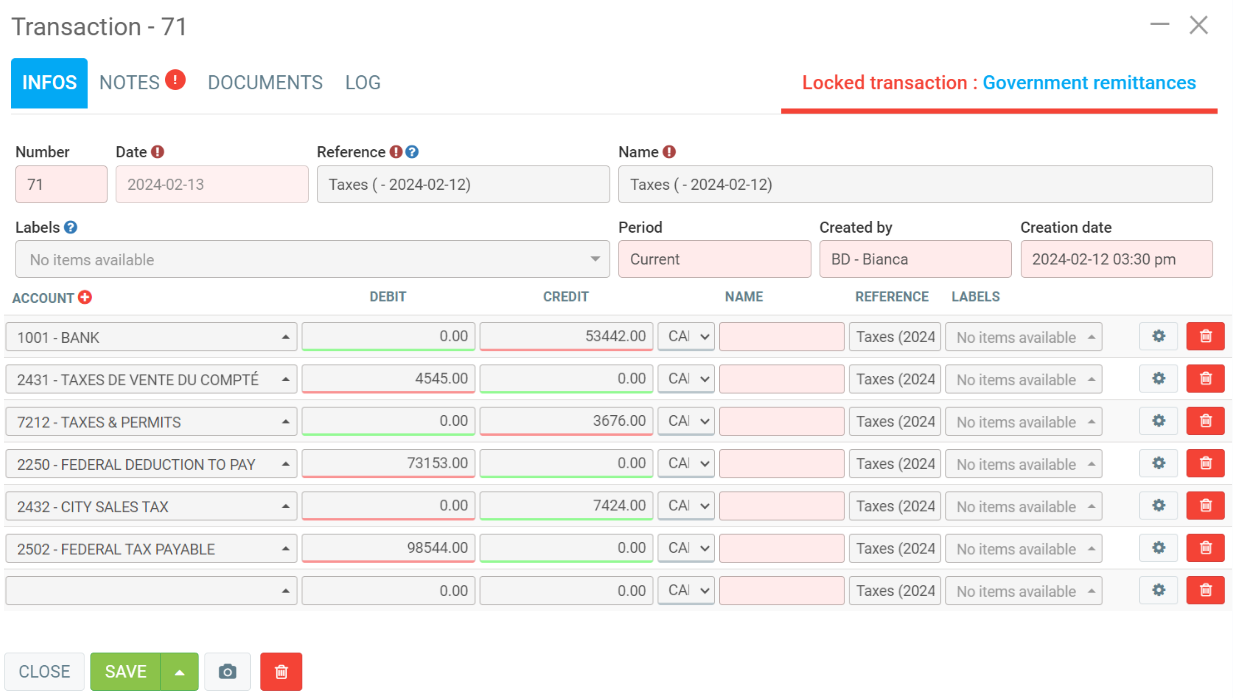Viewport: 1233px width, 698px height.
Task: Open the DOCUMENTS tab
Action: pos(265,83)
